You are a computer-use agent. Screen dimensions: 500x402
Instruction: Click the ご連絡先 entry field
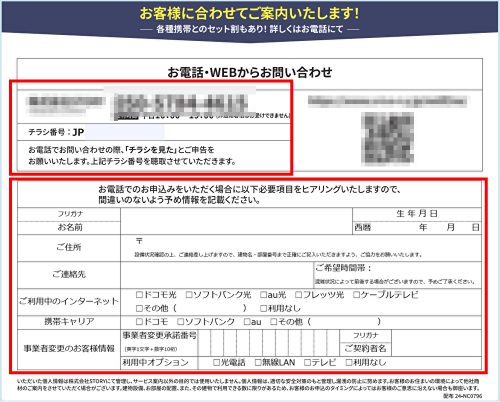point(217,275)
